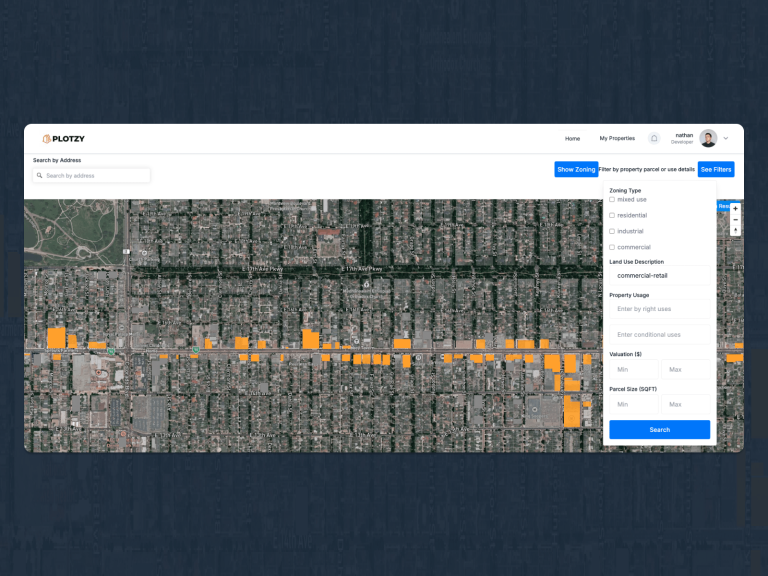This screenshot has height=576, width=768.
Task: Expand the user account dropdown chevron
Action: tap(726, 139)
